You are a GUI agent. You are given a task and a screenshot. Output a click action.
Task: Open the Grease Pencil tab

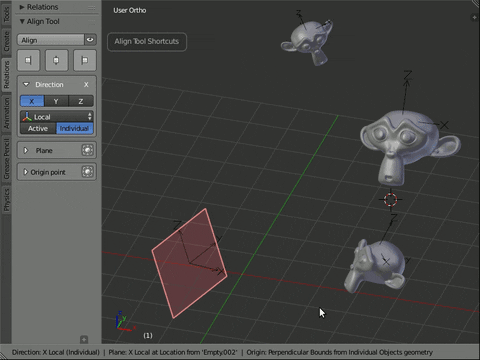[x=6, y=159]
